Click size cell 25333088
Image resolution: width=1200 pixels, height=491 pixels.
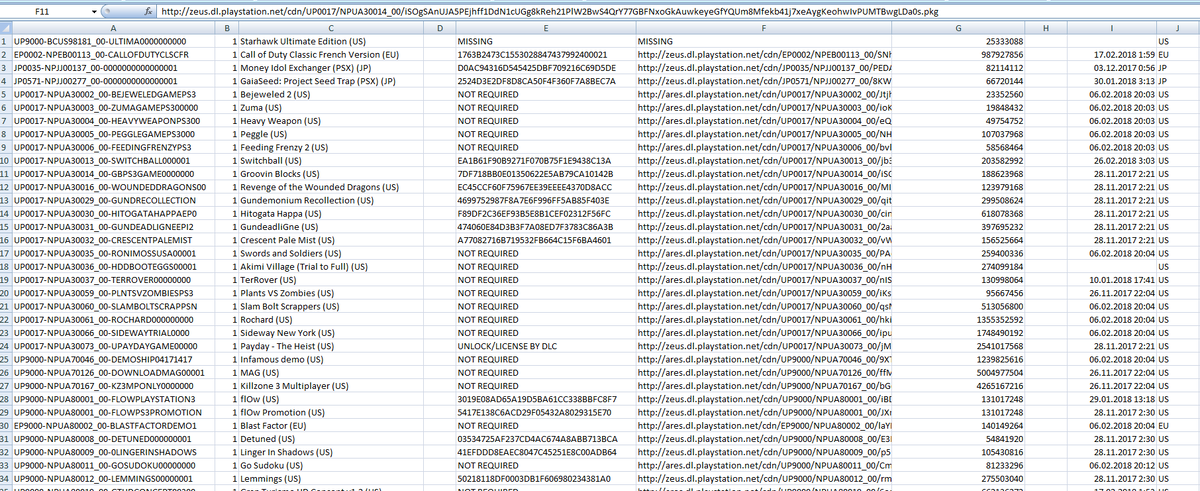956,42
